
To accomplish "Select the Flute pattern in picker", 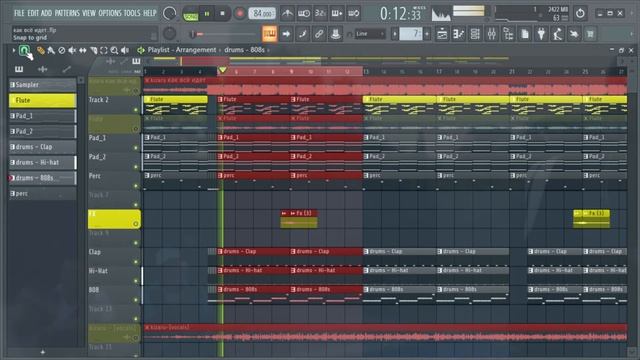I will tap(42, 100).
